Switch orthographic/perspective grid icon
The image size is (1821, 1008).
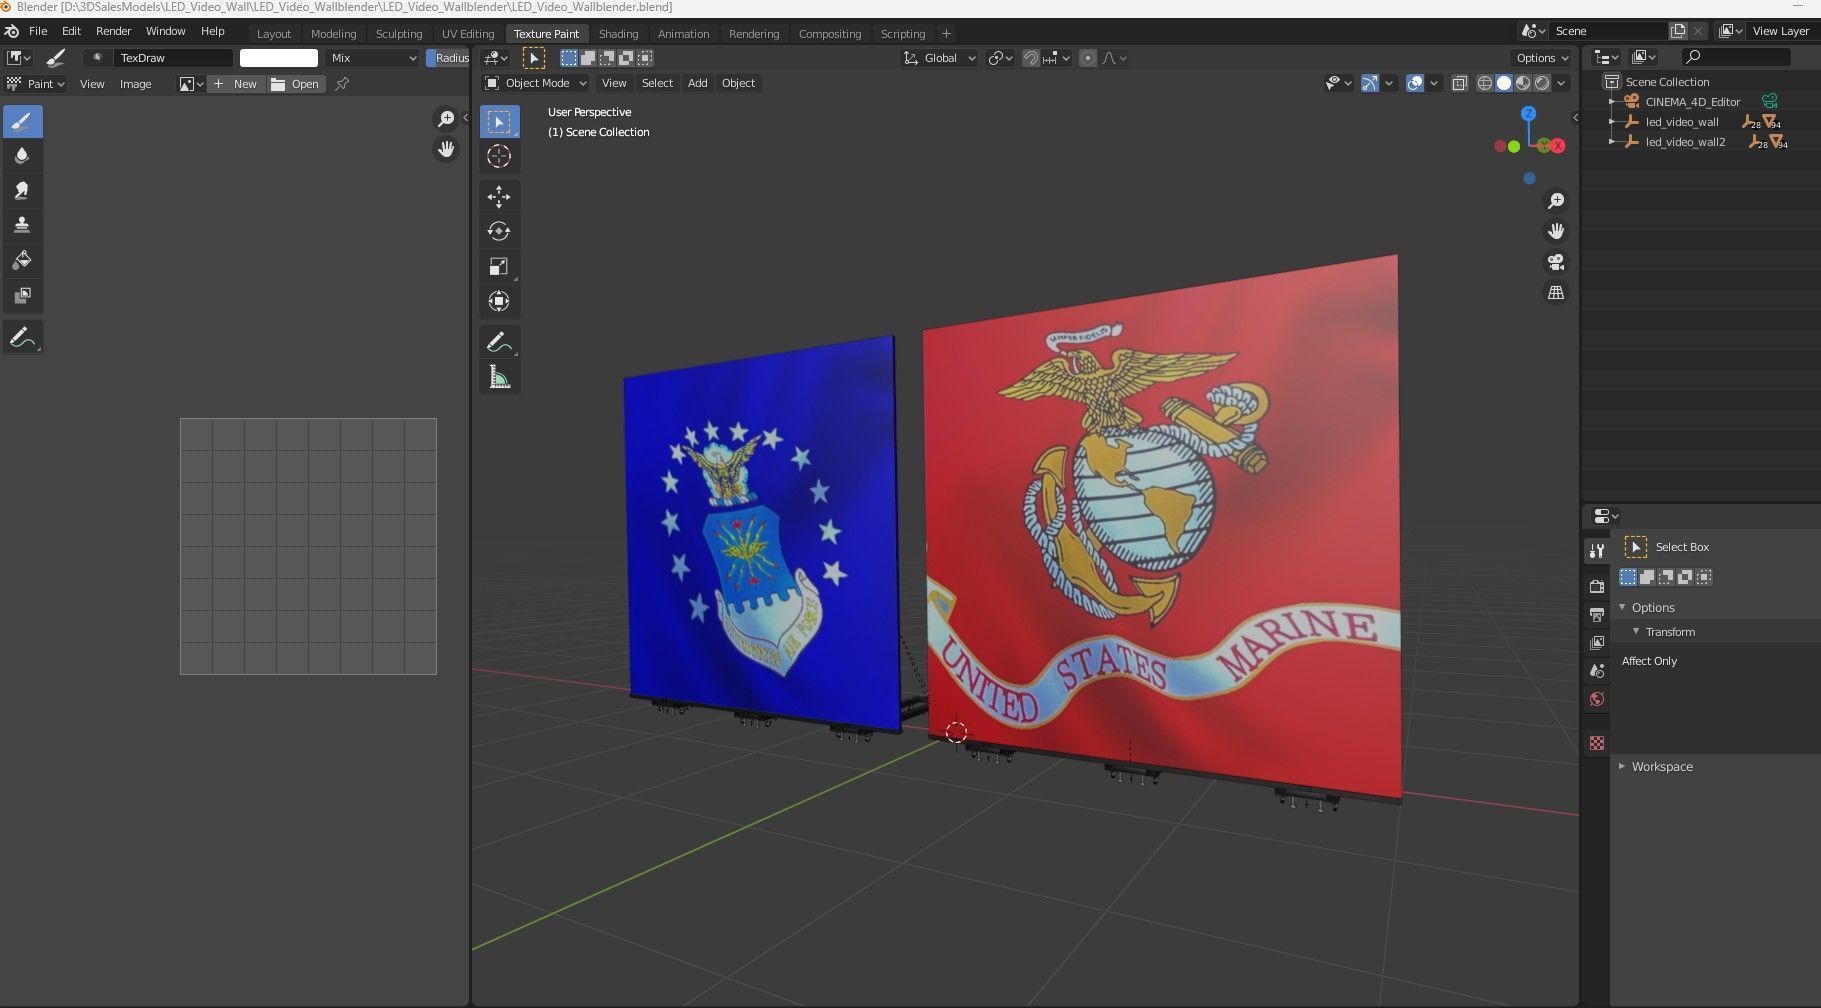coord(1556,293)
